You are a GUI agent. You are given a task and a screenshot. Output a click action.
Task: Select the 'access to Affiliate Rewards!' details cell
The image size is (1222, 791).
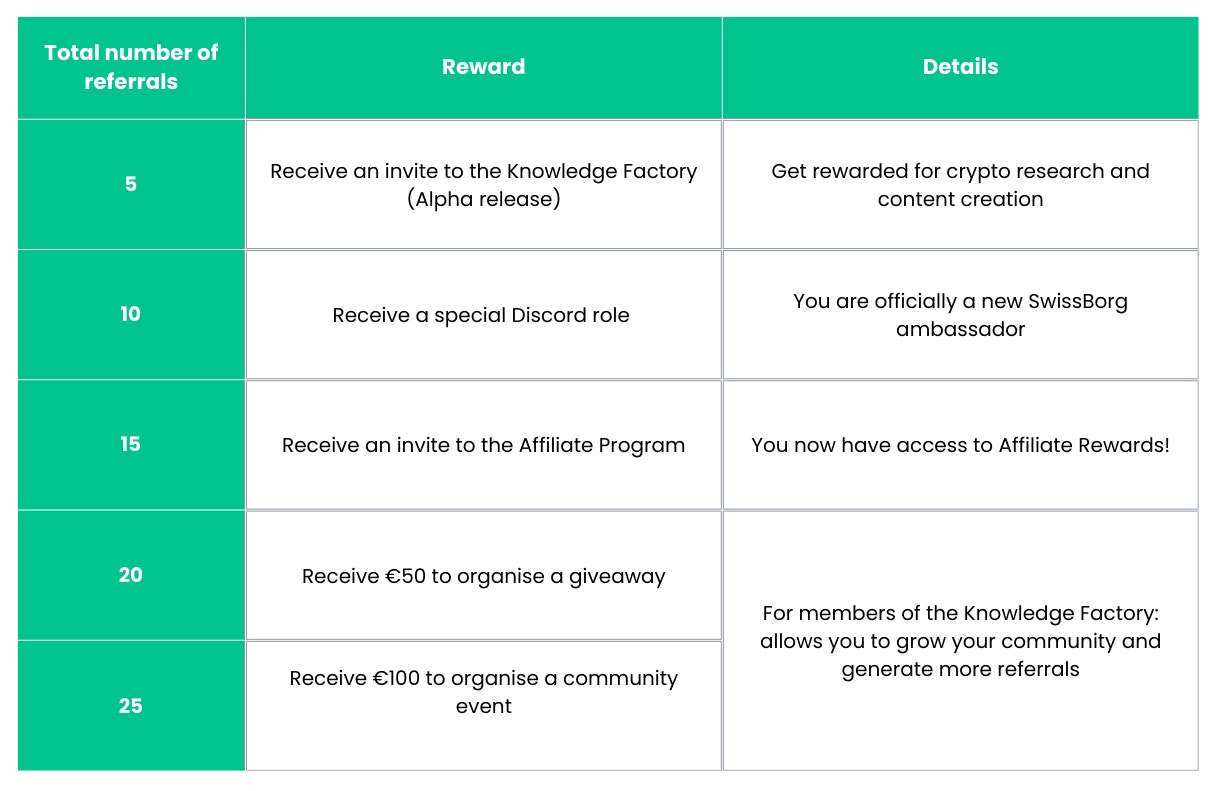click(x=960, y=445)
